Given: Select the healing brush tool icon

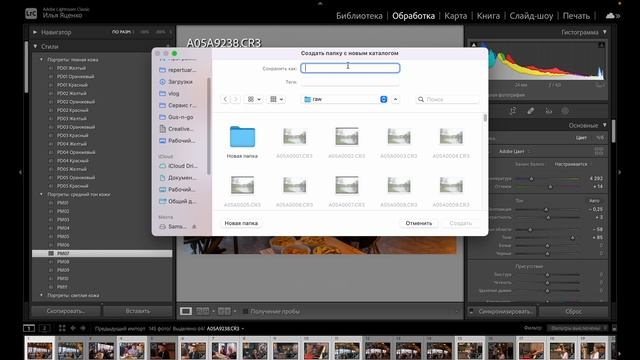Looking at the screenshot, I should 531,111.
